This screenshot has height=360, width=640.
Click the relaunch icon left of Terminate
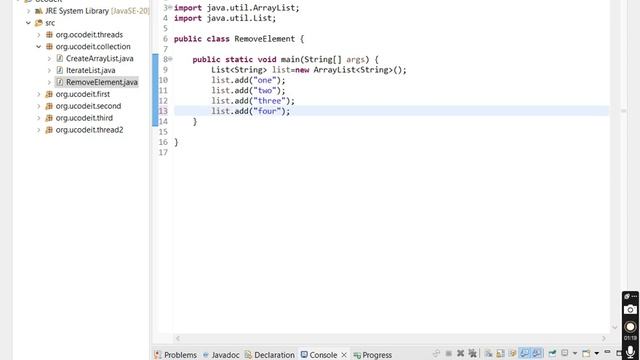pyautogui.click(x=436, y=353)
